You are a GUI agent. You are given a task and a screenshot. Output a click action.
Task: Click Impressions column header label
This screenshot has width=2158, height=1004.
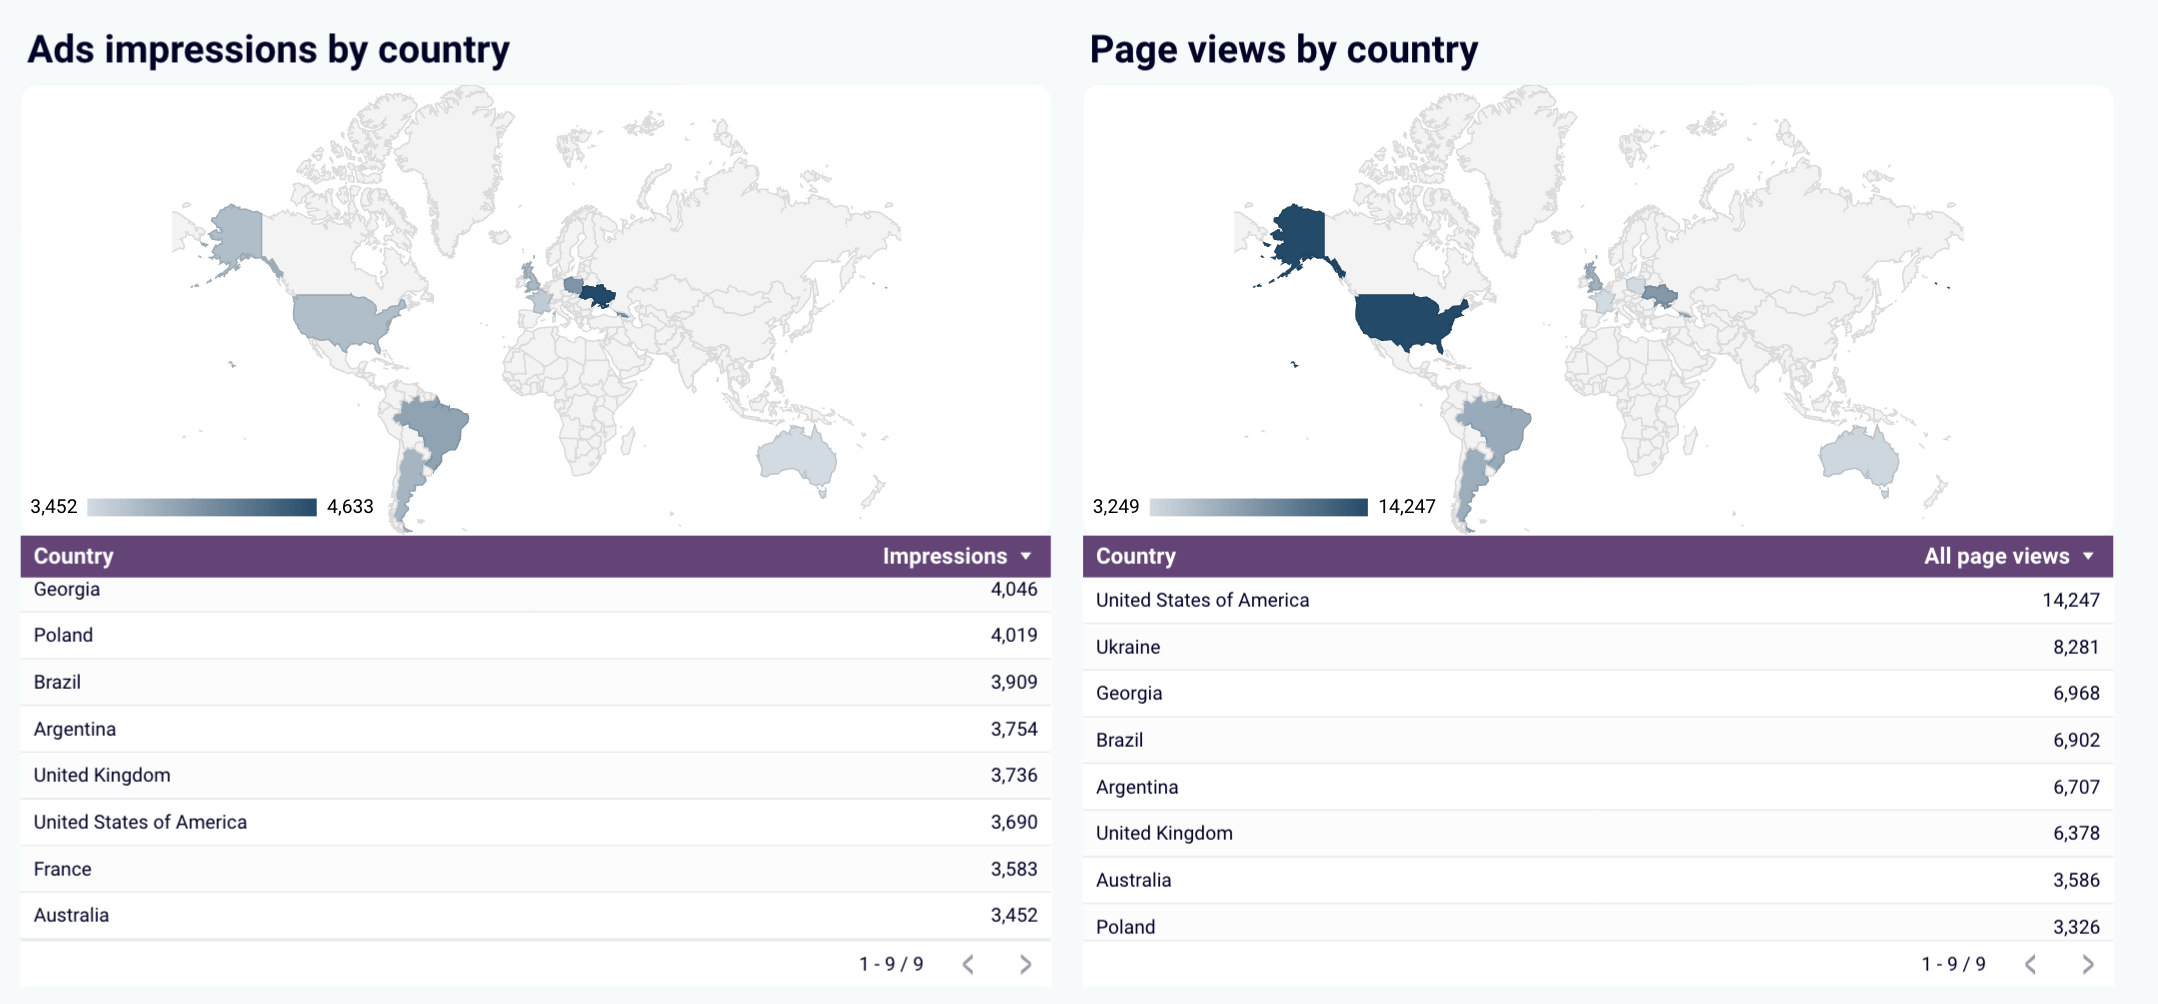coord(944,556)
